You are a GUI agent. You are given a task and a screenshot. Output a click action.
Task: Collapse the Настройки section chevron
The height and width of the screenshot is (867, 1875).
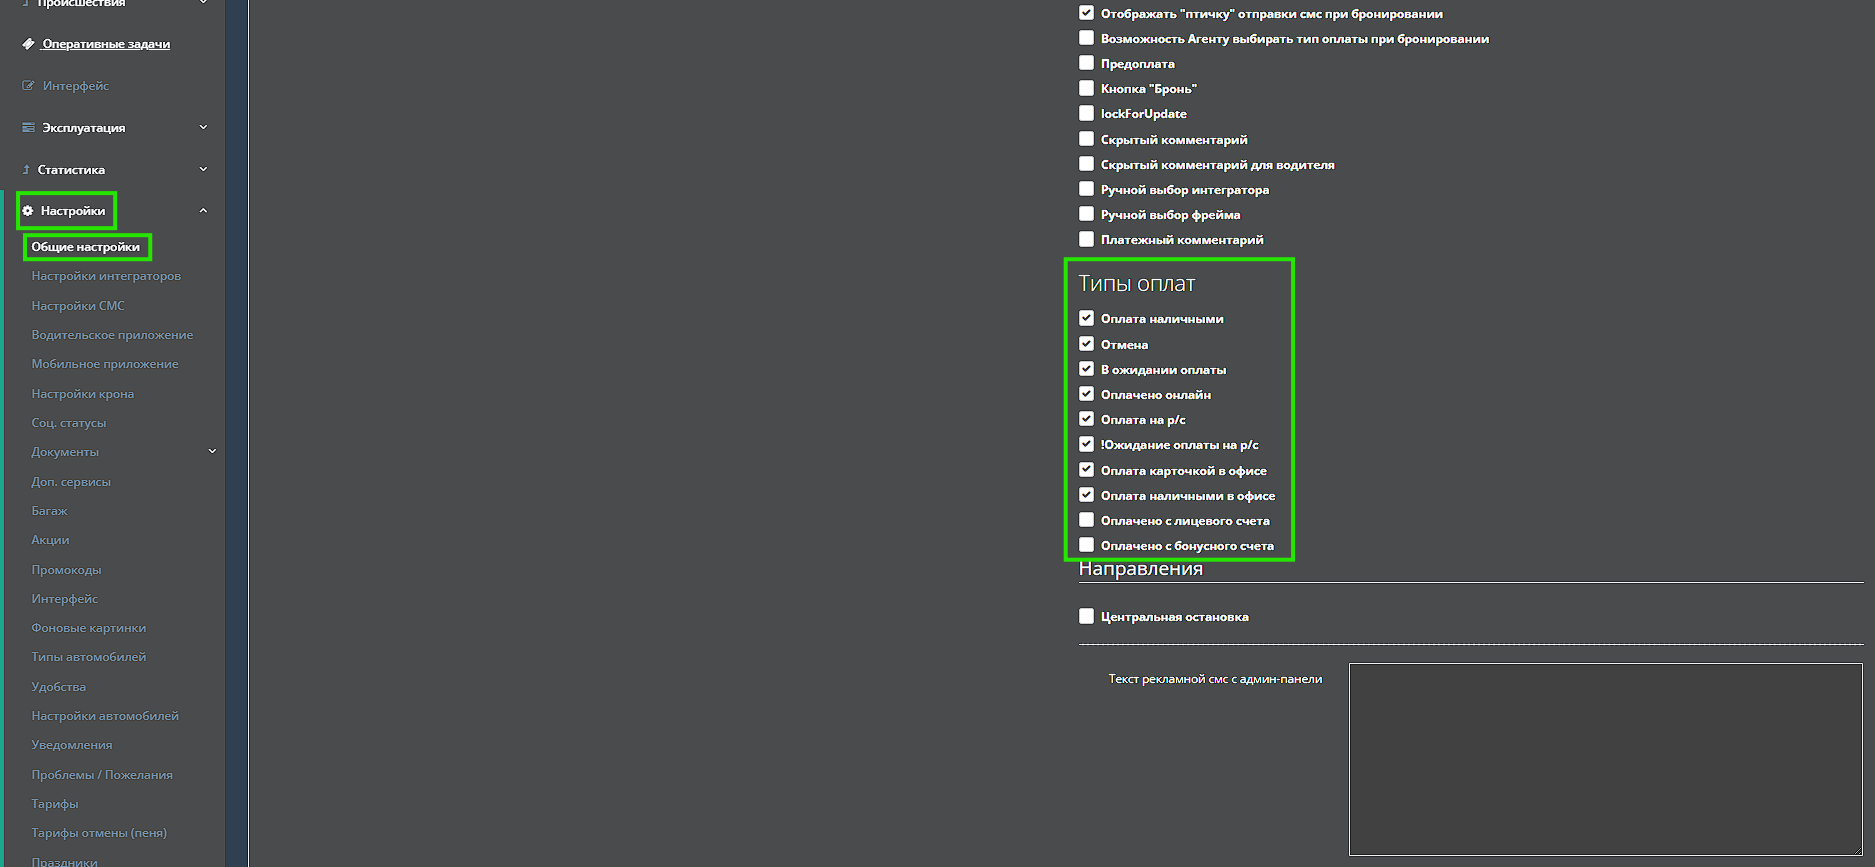coord(203,211)
